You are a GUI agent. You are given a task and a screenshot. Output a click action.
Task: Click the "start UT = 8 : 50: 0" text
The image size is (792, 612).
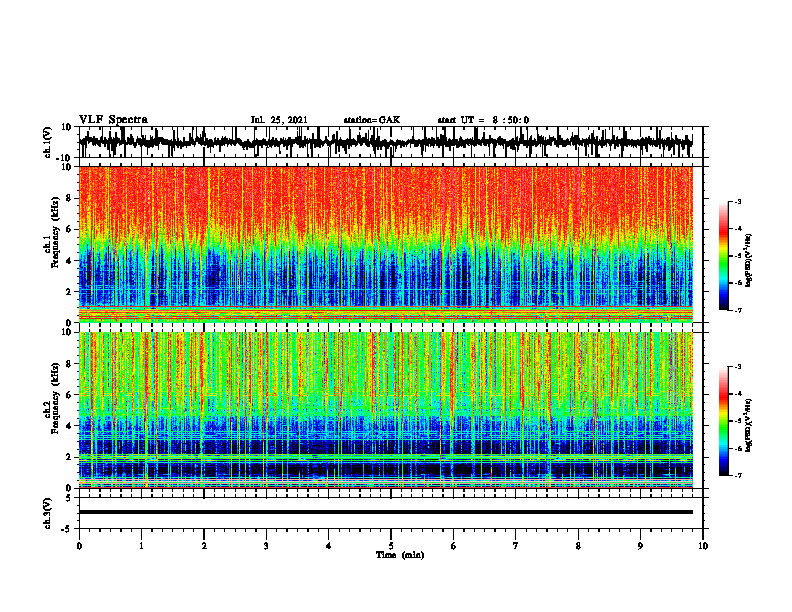click(x=483, y=120)
